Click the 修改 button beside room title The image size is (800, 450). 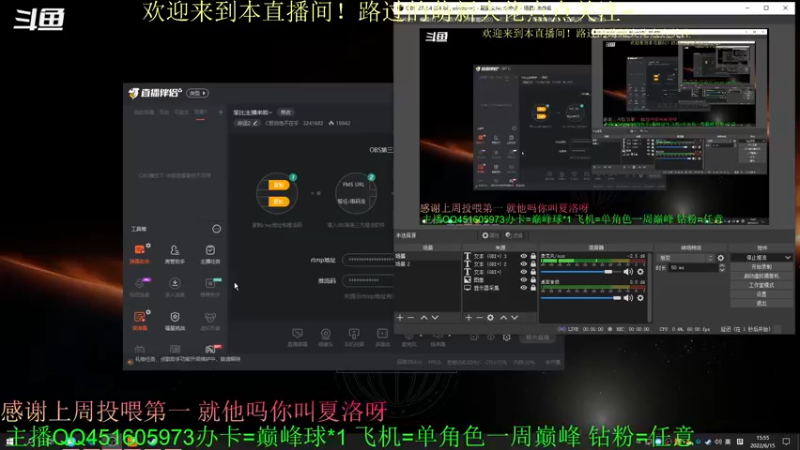(286, 112)
